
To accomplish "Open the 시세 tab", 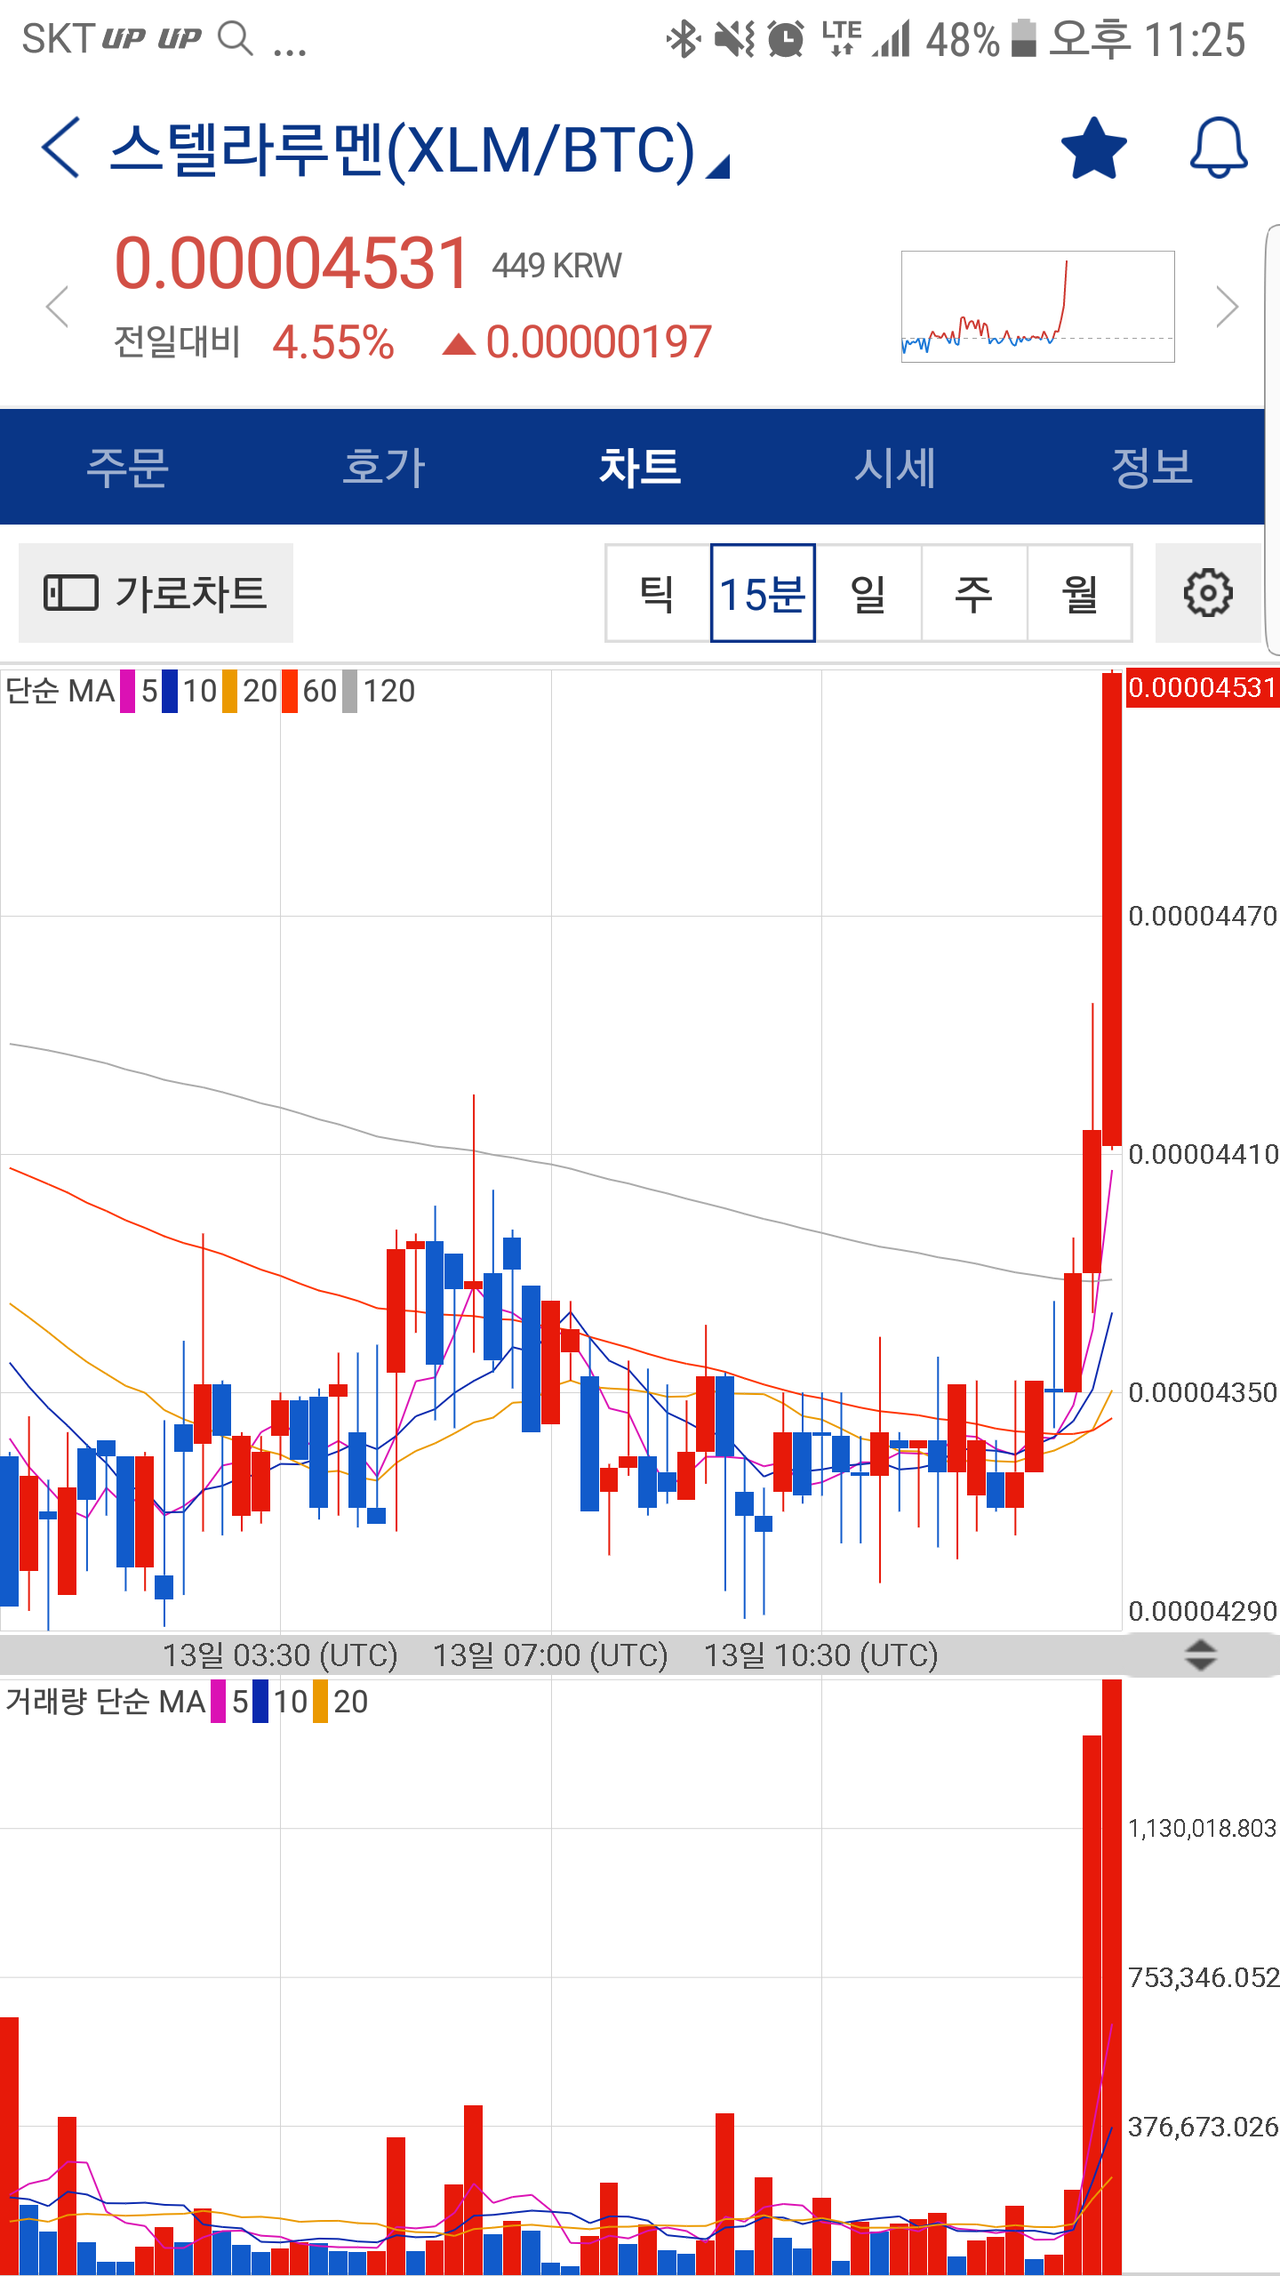I will 895,467.
